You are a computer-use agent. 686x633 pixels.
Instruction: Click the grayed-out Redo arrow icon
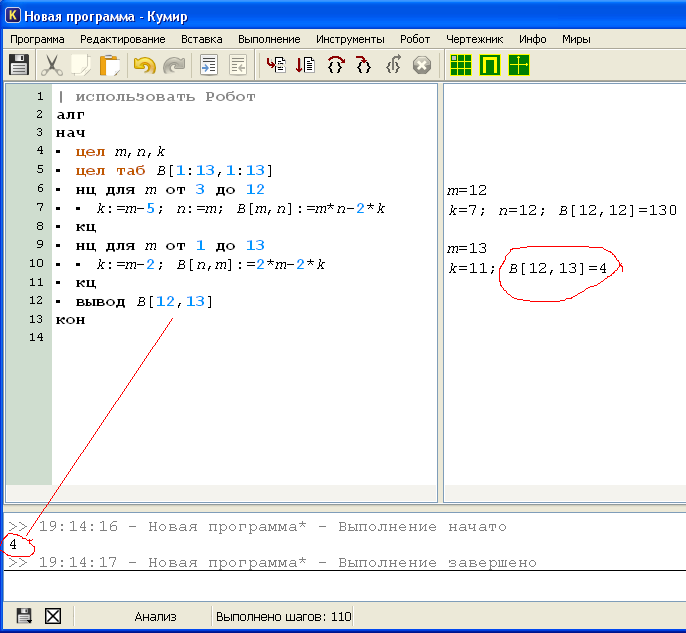point(175,66)
